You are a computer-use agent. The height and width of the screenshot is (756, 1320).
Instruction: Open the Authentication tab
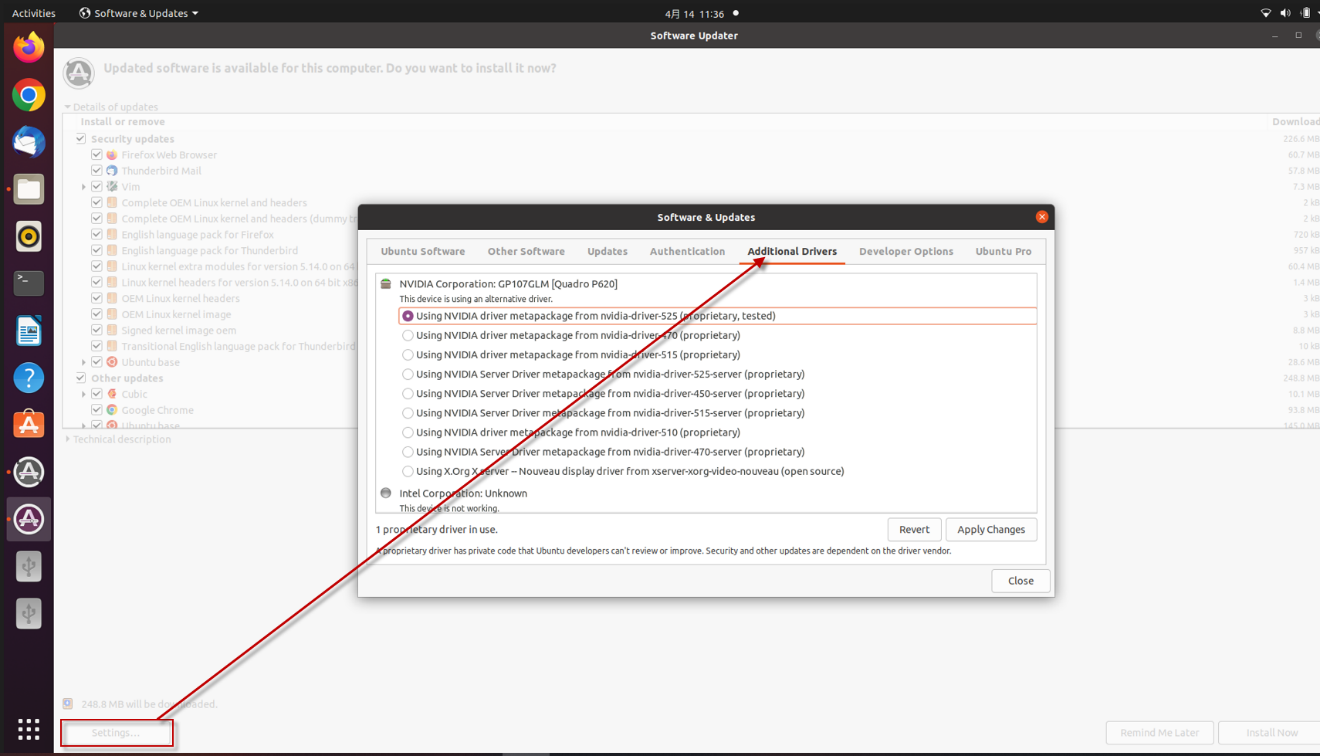coord(687,252)
